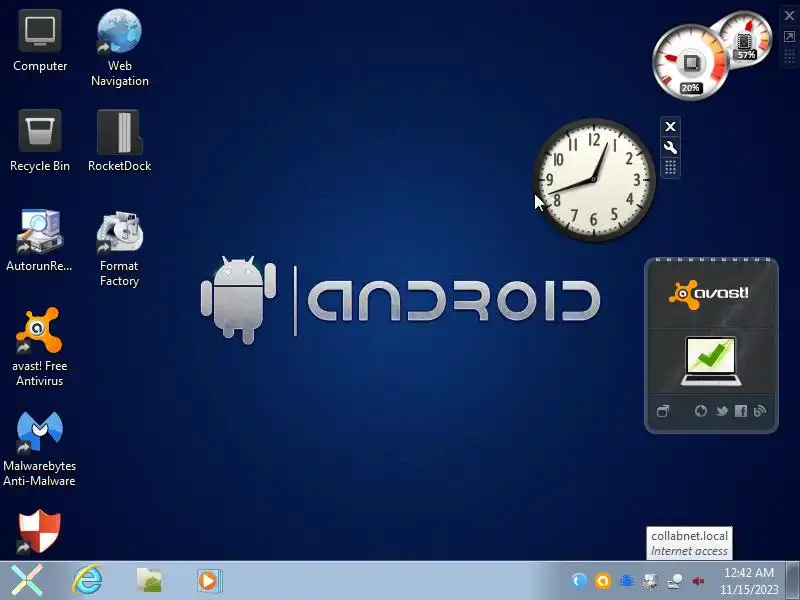This screenshot has width=800, height=600.
Task: Launch Internet Explorer from the taskbar
Action: pyautogui.click(x=87, y=580)
